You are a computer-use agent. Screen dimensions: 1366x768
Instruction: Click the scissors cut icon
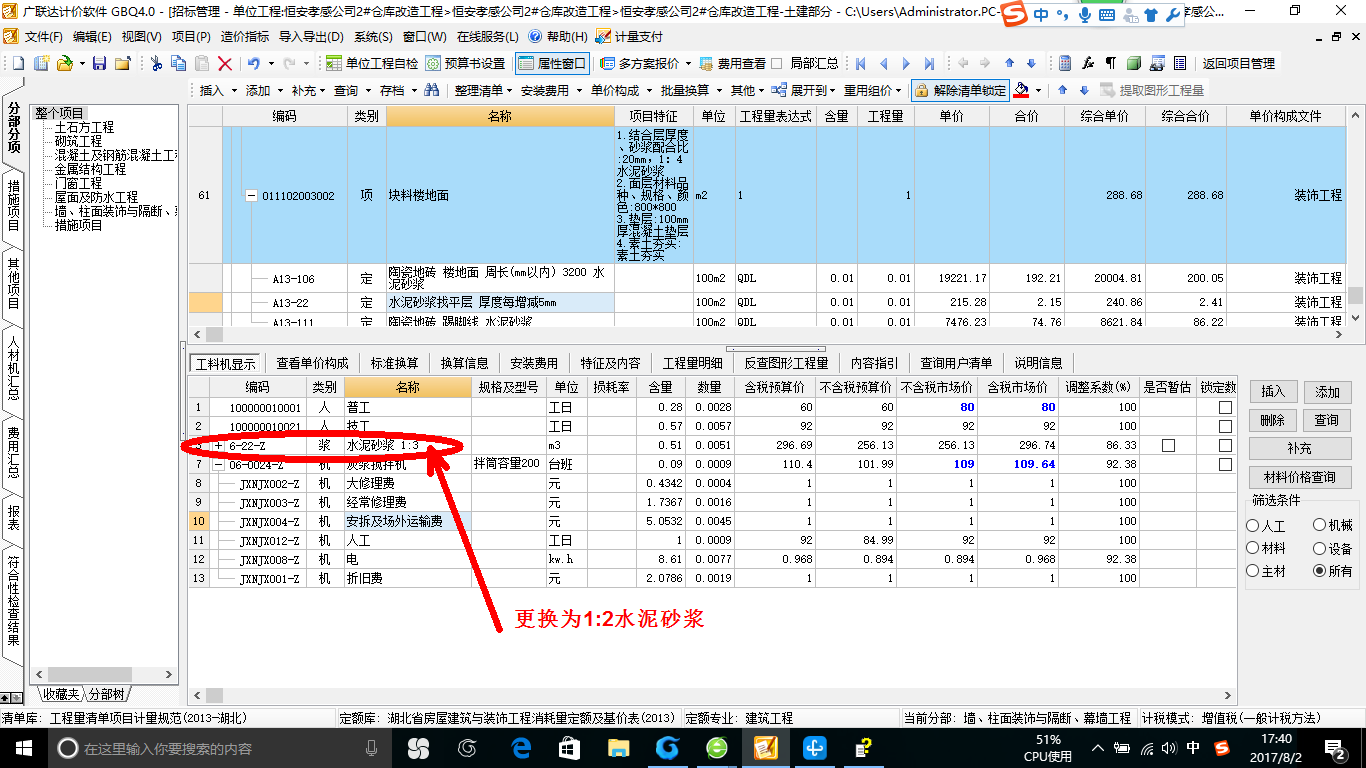click(156, 63)
